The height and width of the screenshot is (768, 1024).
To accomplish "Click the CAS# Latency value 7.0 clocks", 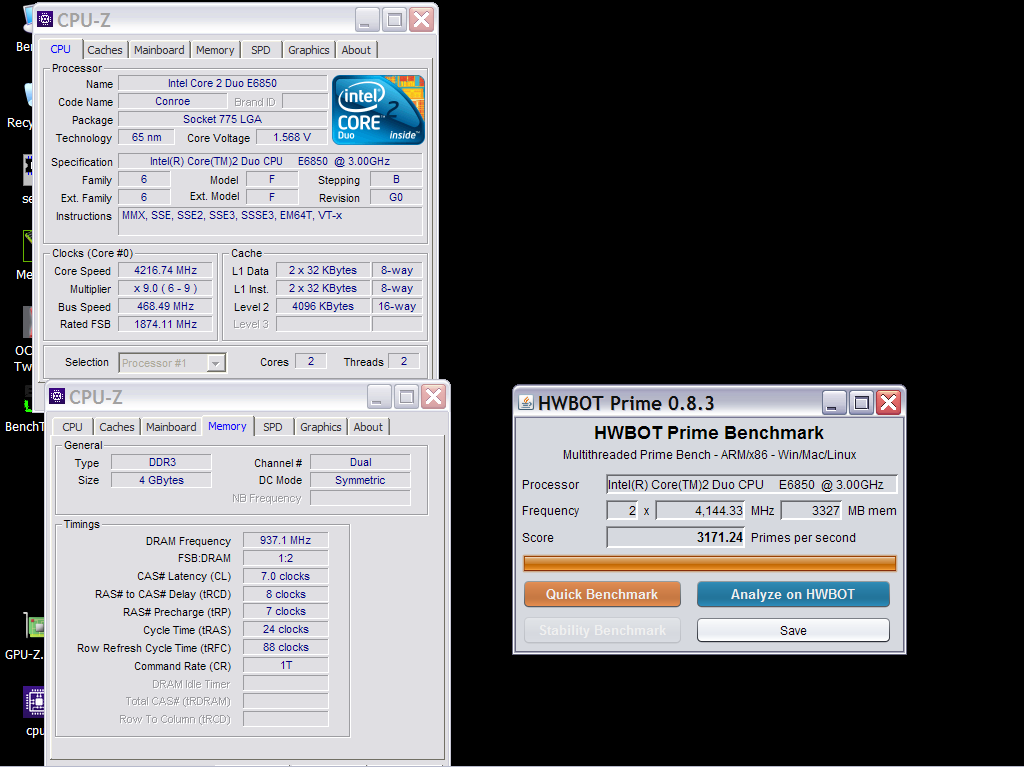I will point(285,576).
